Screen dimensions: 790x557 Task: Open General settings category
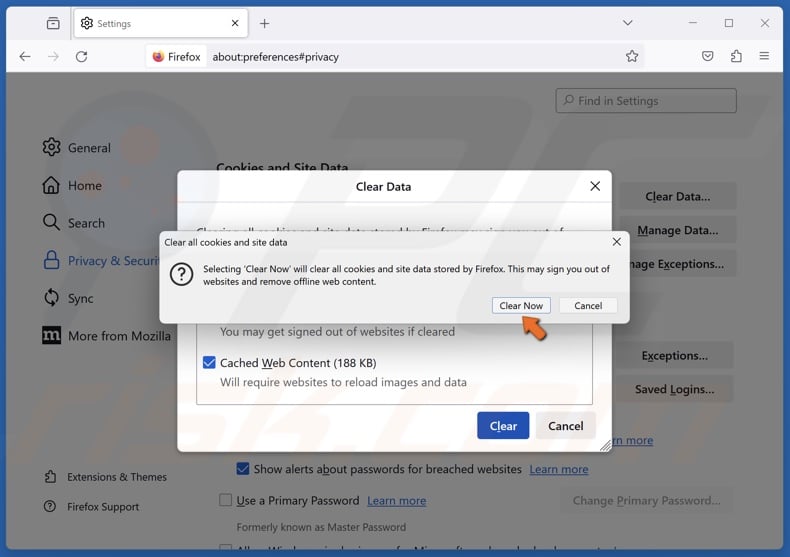(77, 148)
